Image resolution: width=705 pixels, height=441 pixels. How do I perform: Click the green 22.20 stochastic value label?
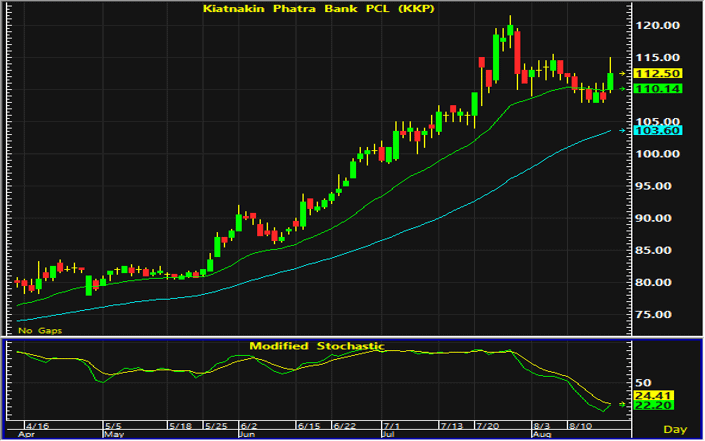[654, 405]
